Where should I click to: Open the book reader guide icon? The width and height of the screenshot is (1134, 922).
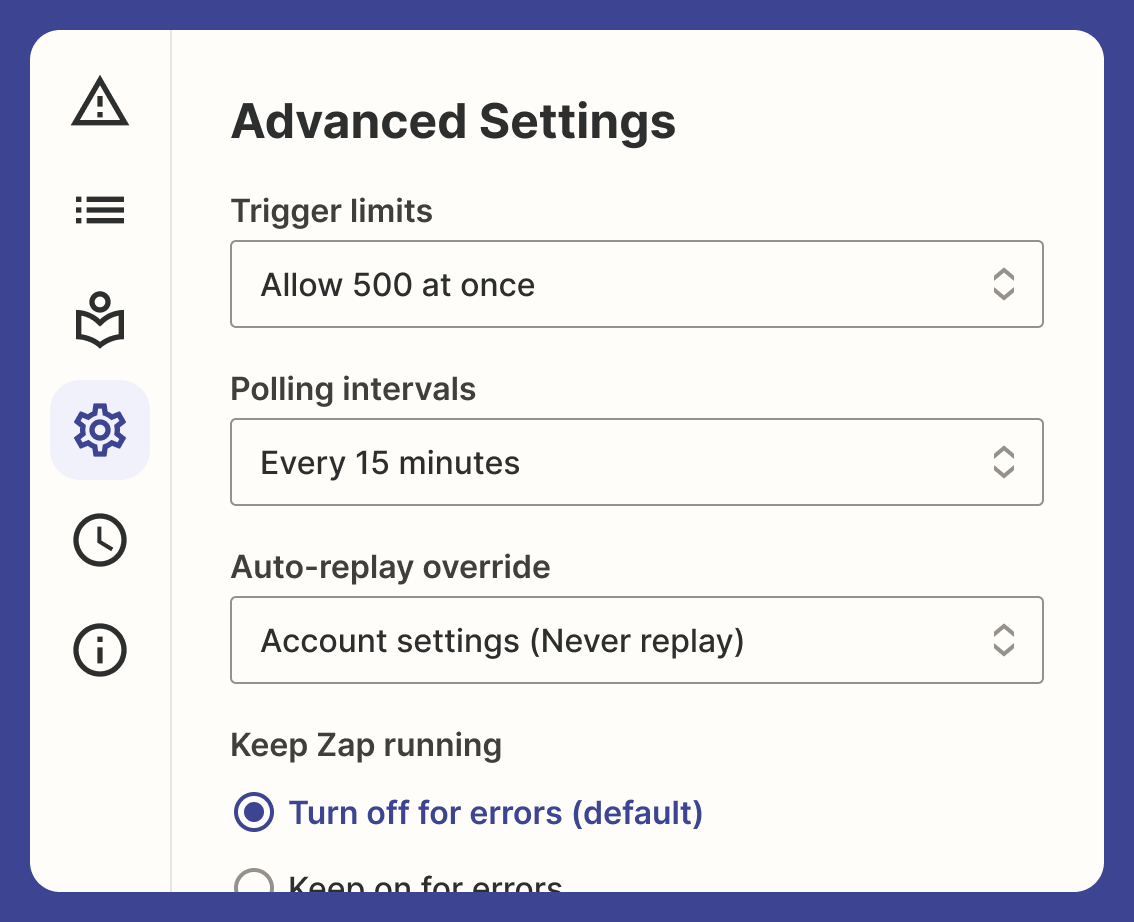click(x=100, y=320)
